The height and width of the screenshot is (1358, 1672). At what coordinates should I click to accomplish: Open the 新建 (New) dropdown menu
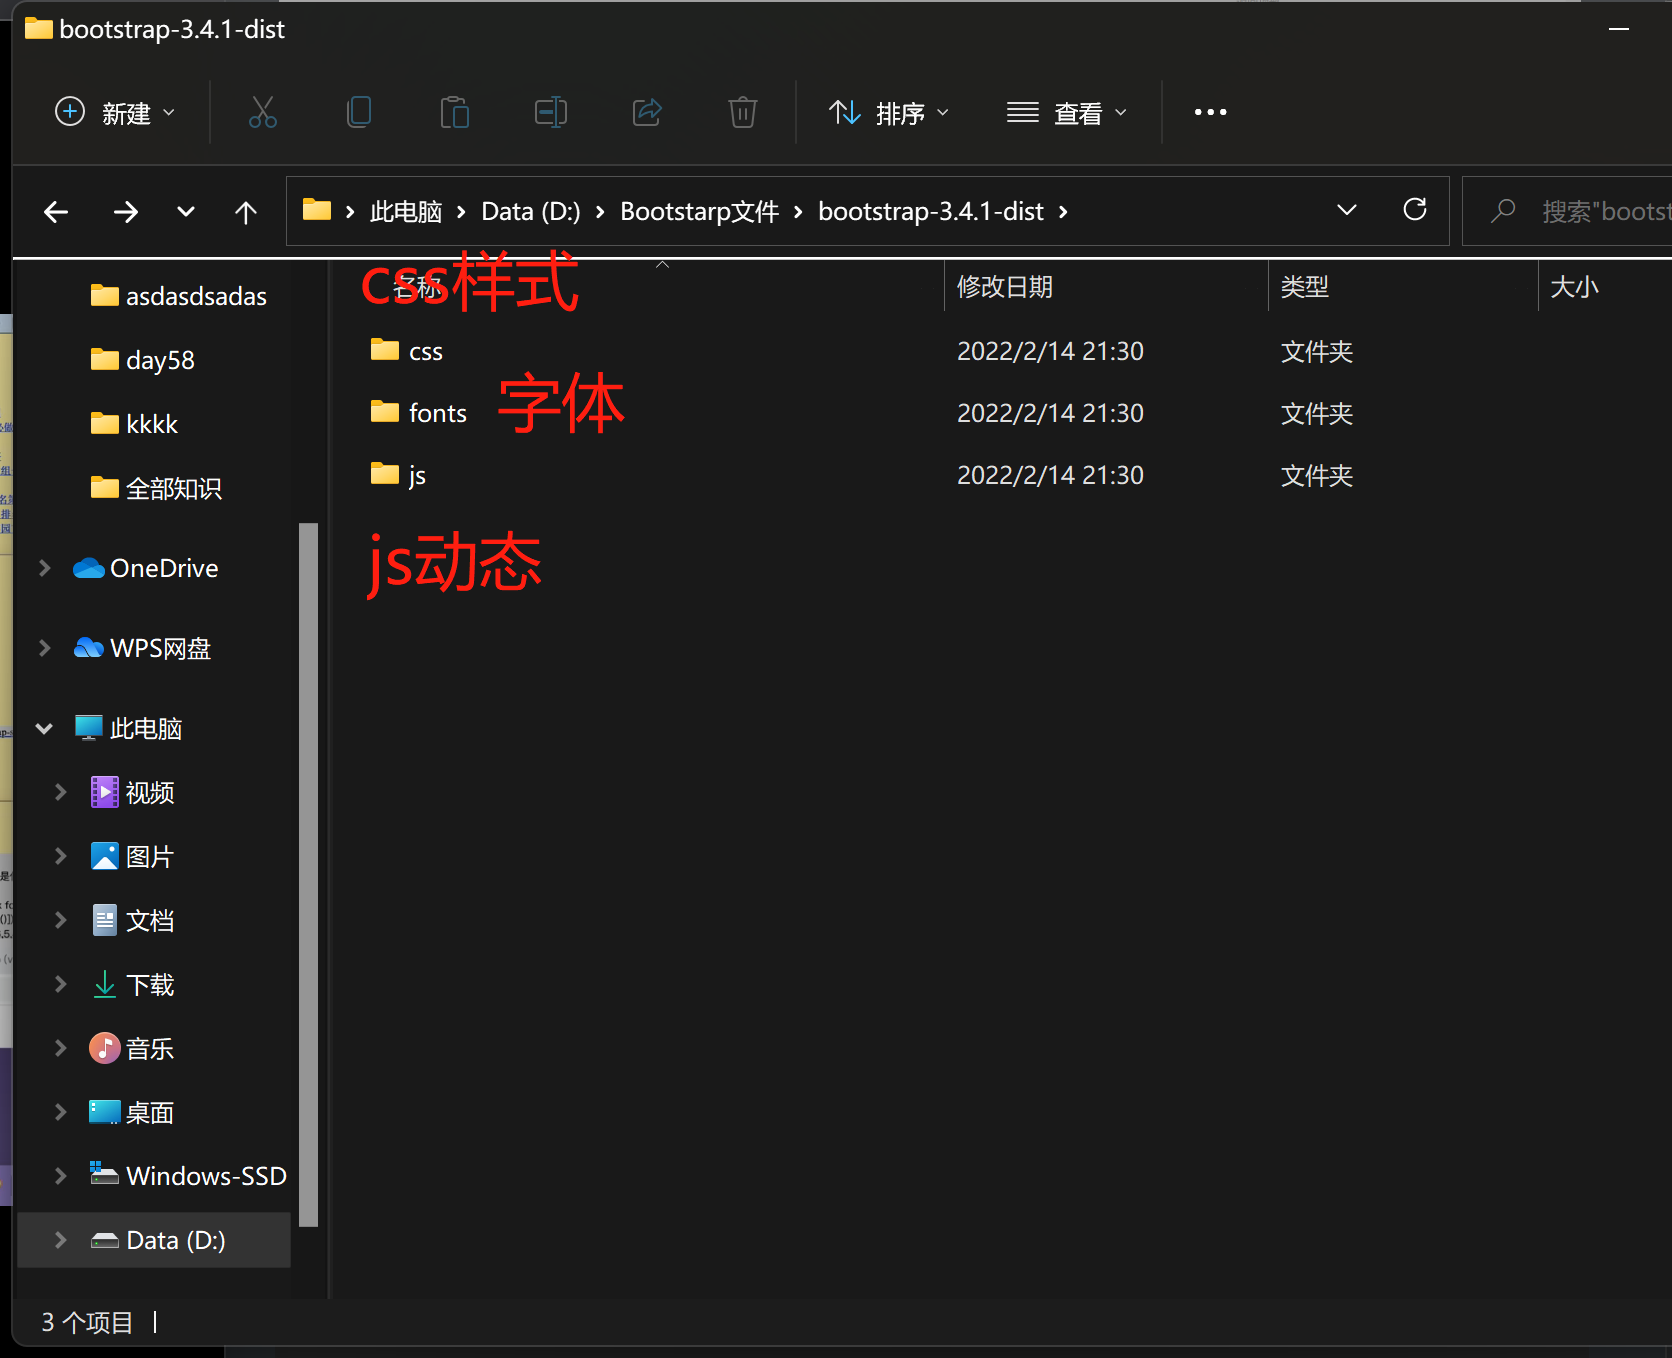click(114, 112)
